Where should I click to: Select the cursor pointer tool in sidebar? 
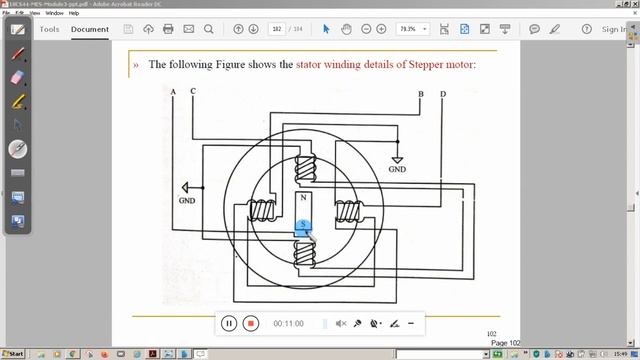click(x=18, y=125)
